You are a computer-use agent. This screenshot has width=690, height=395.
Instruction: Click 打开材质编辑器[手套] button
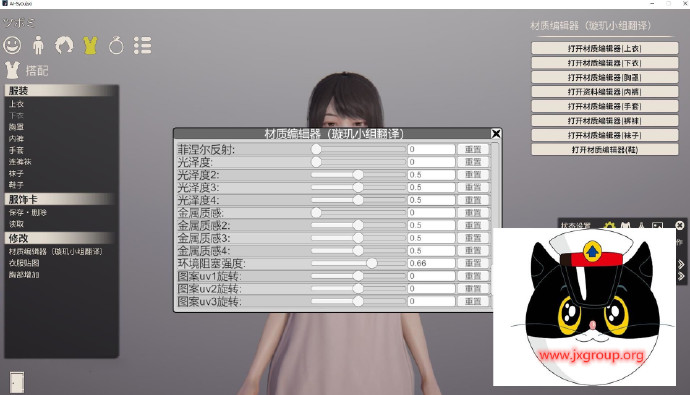(x=605, y=106)
